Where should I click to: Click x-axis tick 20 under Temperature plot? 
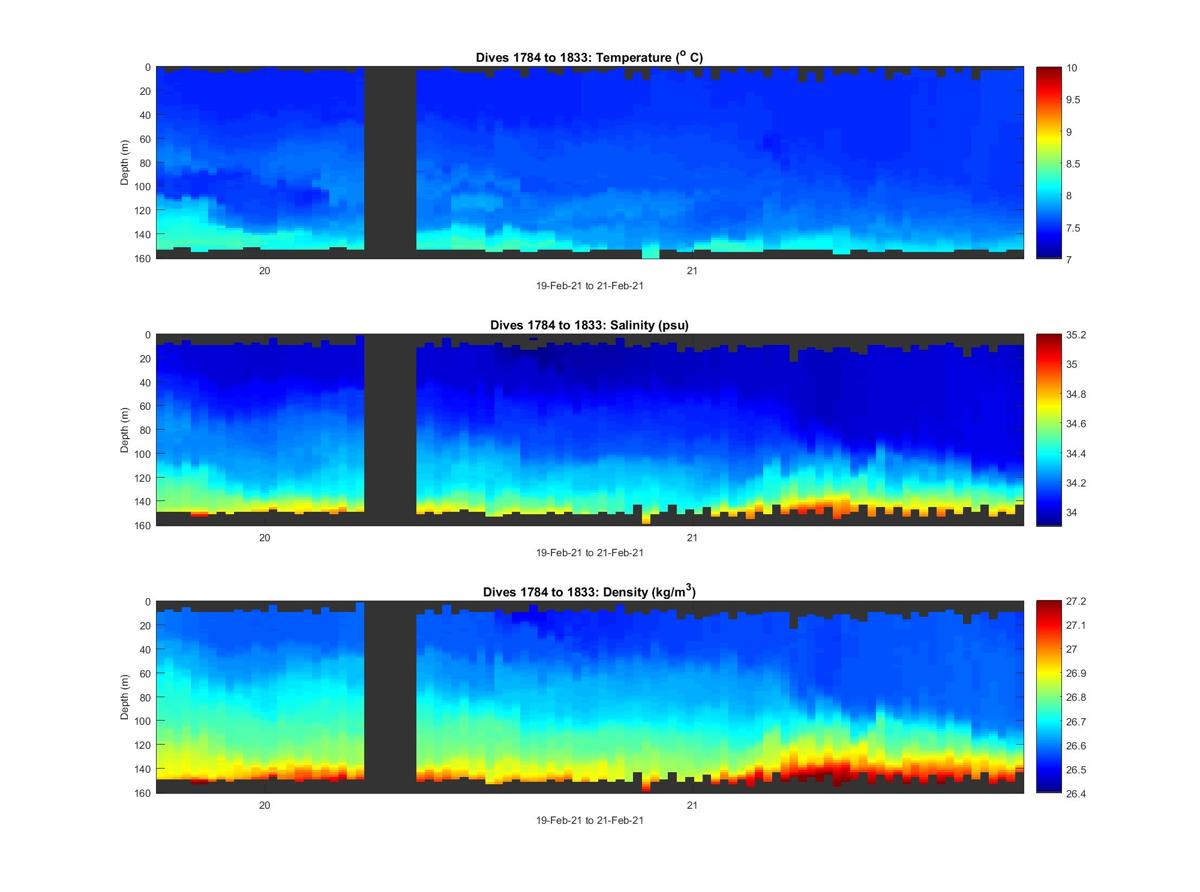[265, 270]
